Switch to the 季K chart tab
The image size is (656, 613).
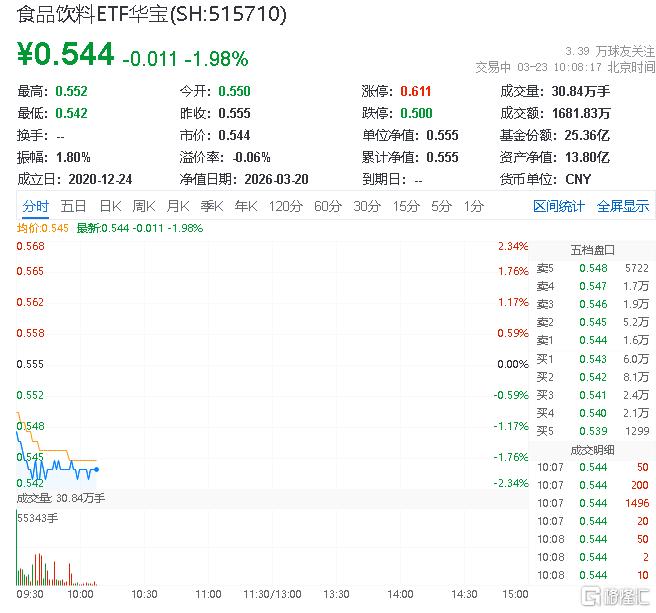coord(212,206)
